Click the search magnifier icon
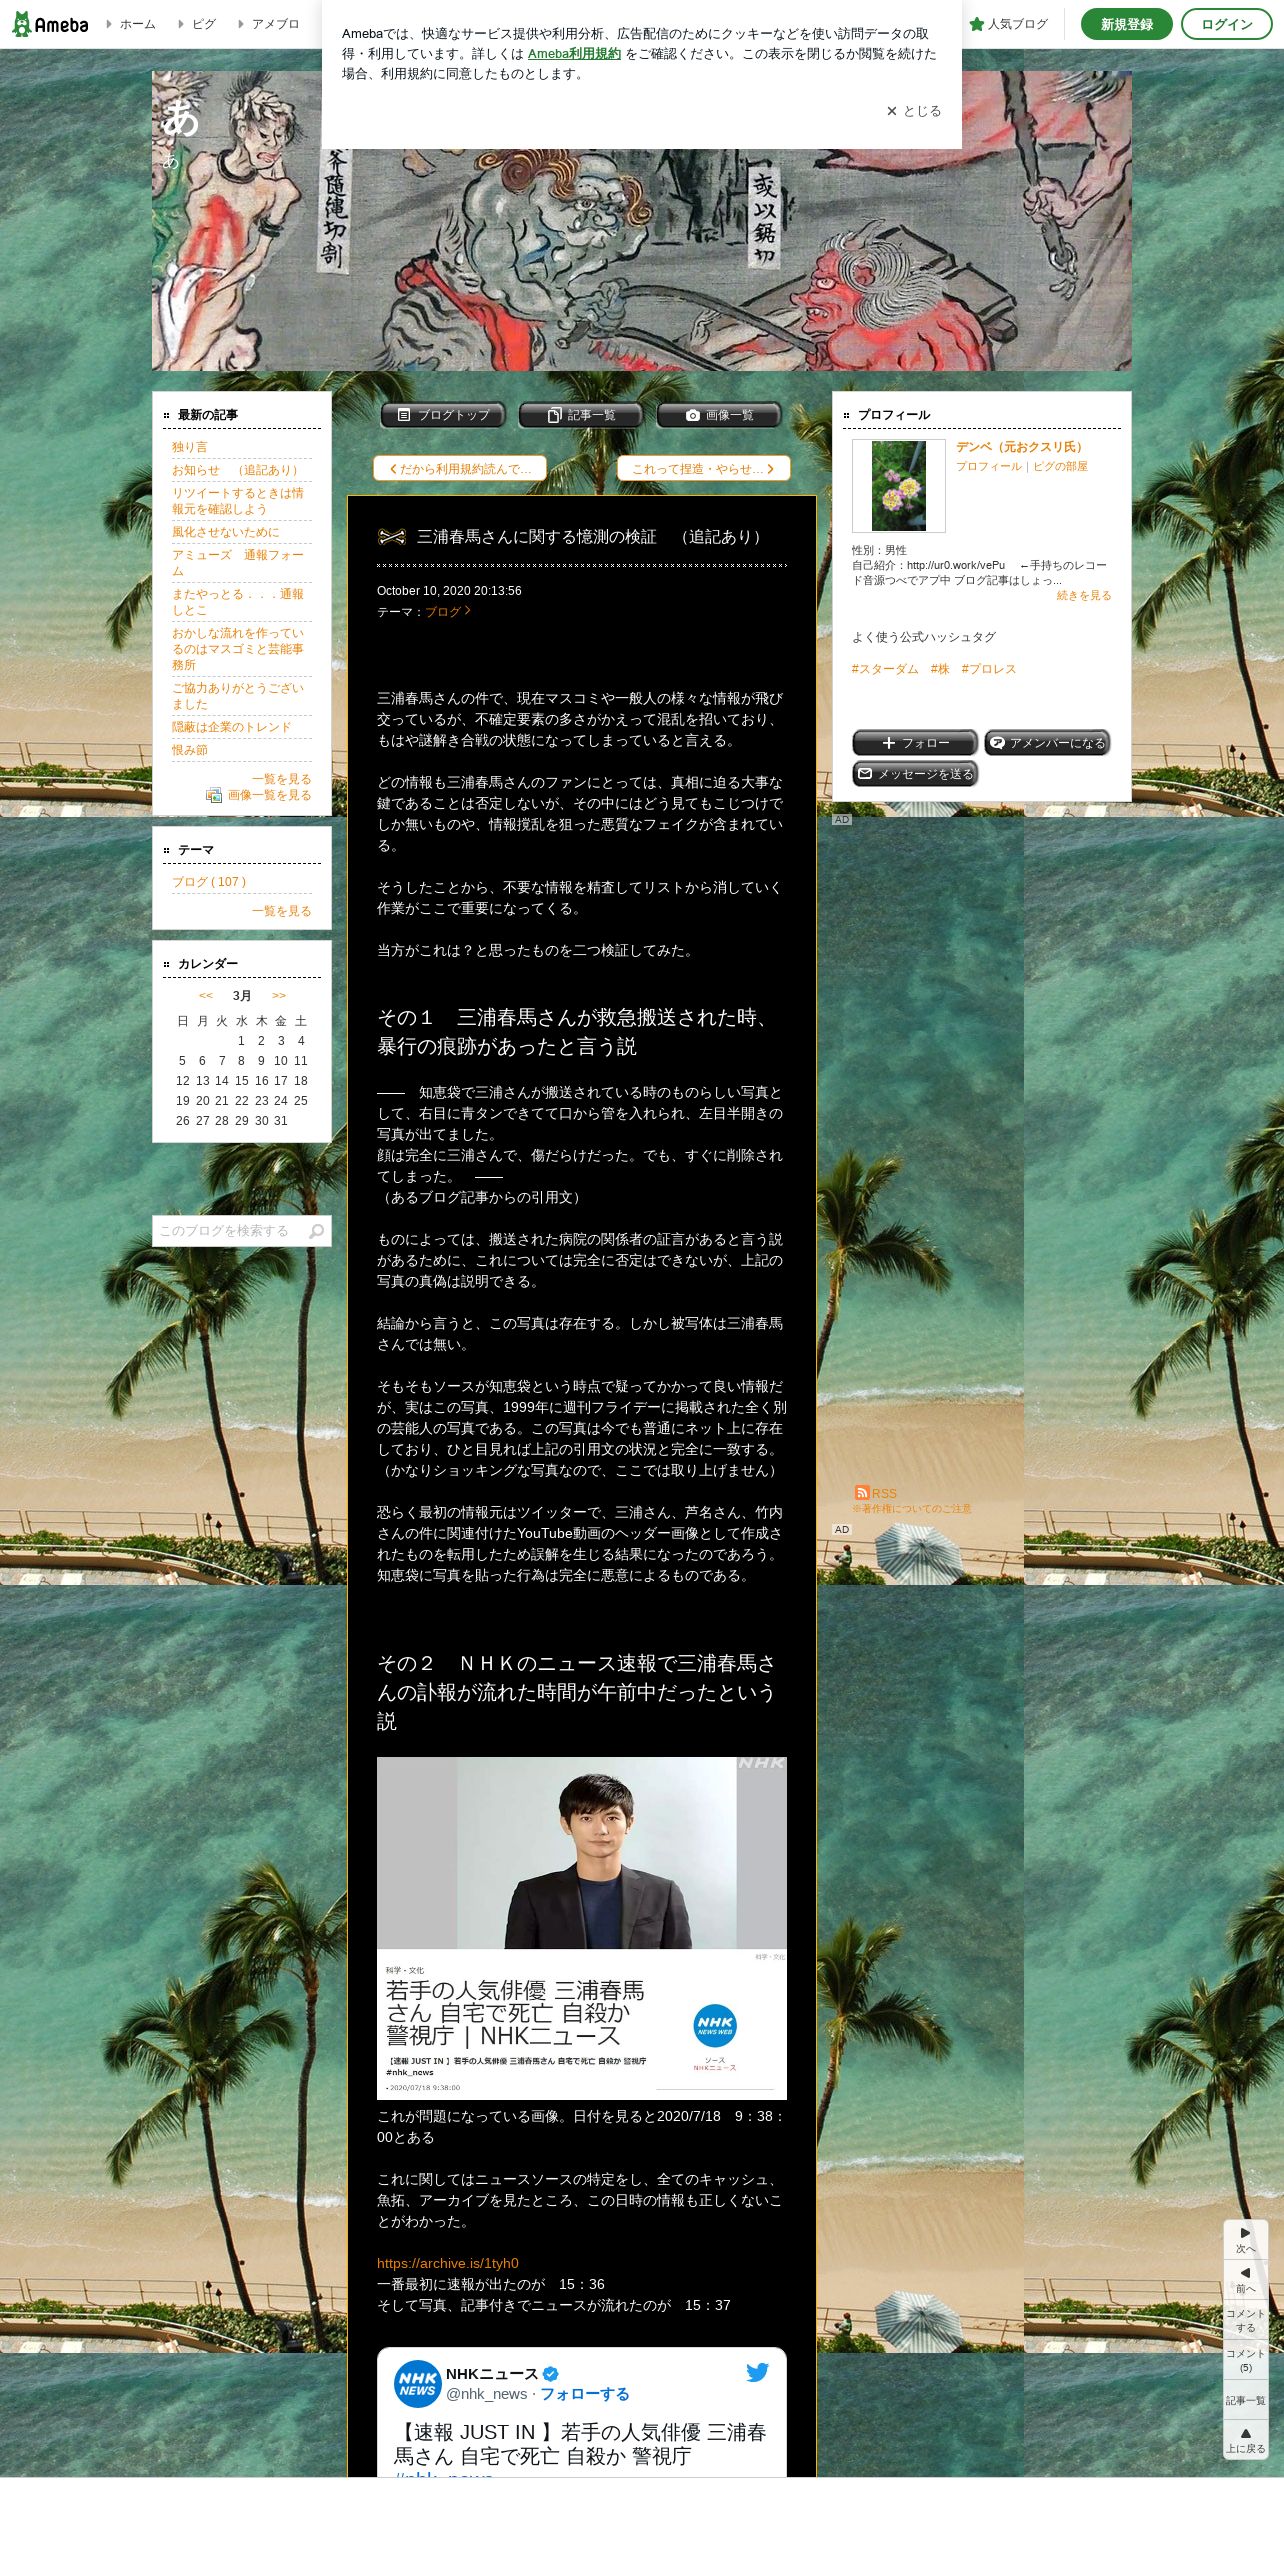Viewport: 1284px width, 2568px height. [x=317, y=1231]
